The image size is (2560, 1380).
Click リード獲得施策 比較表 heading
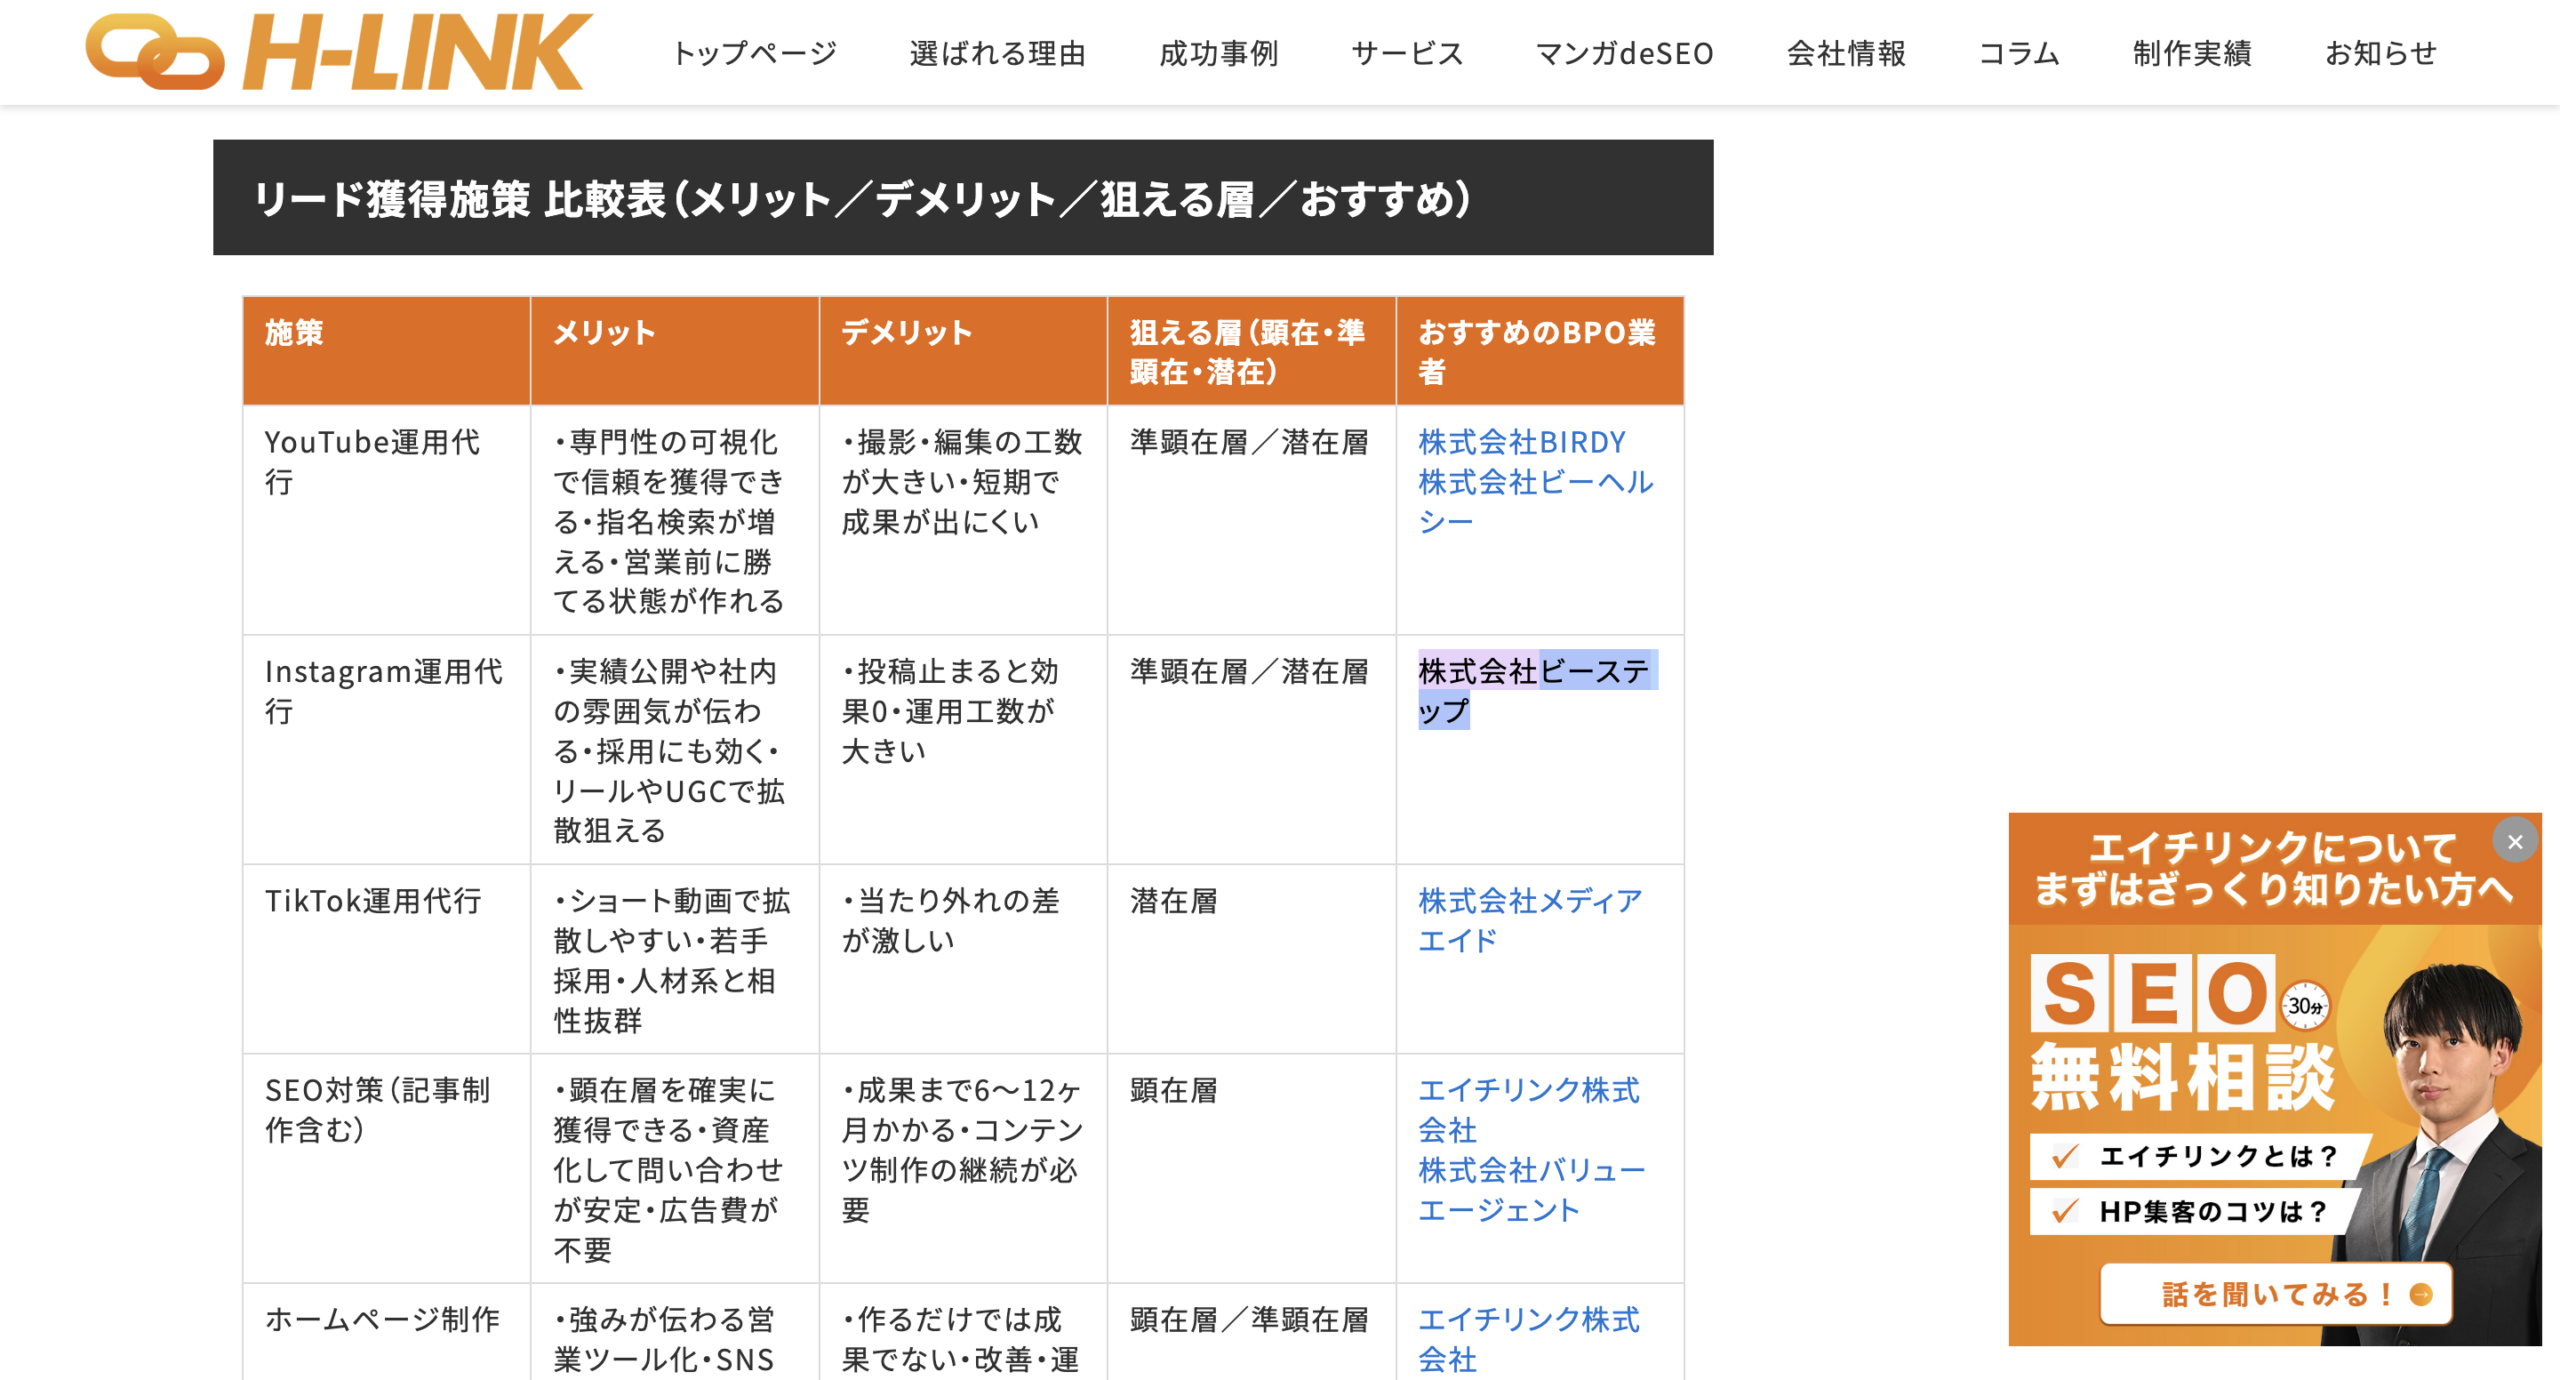[963, 198]
